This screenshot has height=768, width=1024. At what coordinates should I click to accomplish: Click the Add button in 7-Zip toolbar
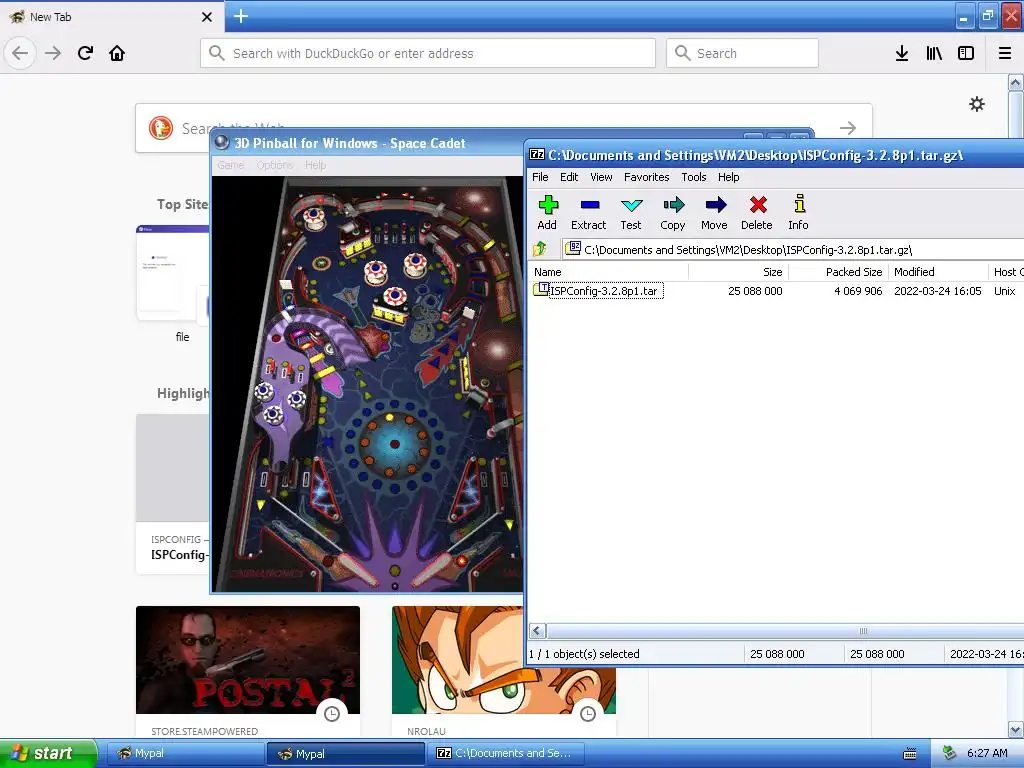(x=547, y=213)
